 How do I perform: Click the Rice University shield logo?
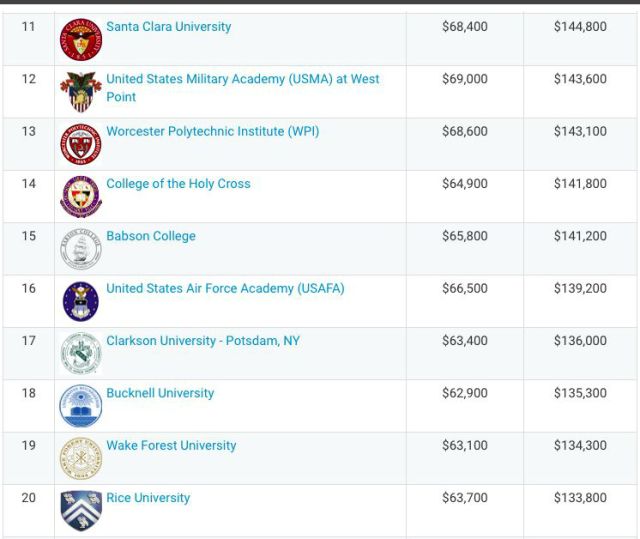click(81, 510)
